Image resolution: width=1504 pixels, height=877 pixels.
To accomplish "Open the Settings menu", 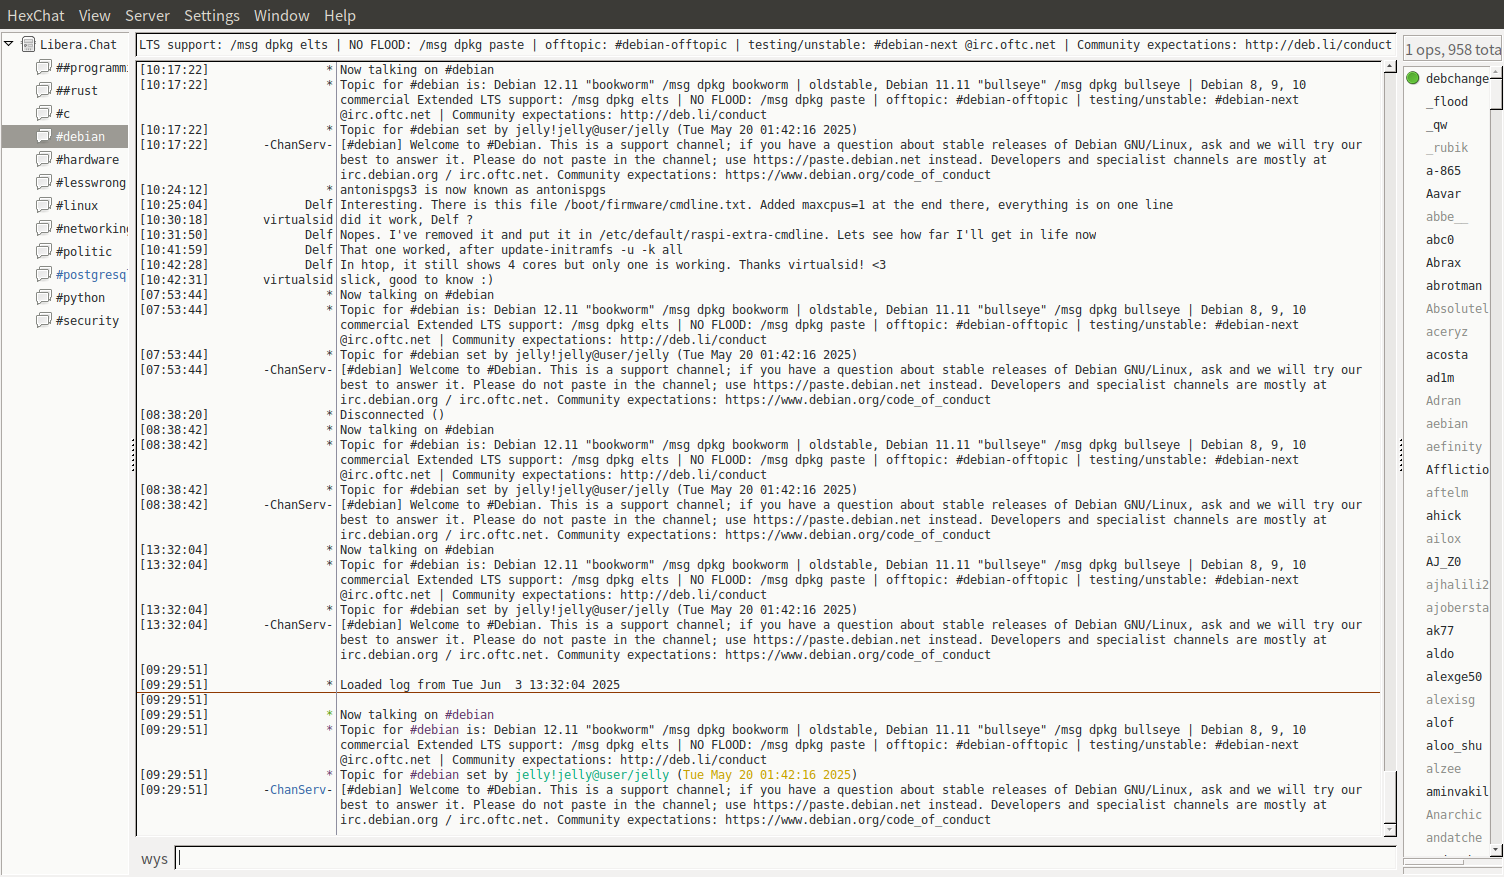I will pyautogui.click(x=212, y=15).
